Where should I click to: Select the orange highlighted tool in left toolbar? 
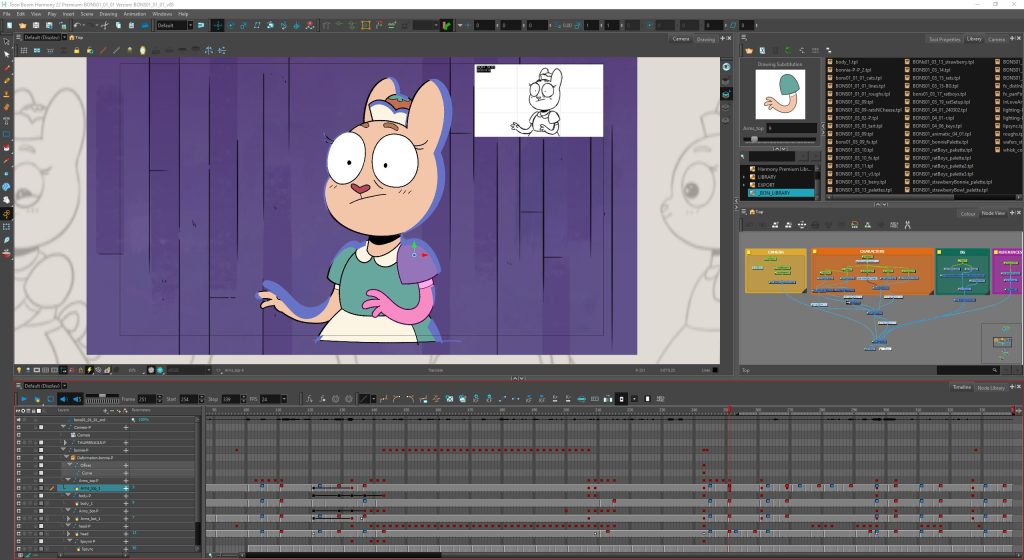coord(6,214)
